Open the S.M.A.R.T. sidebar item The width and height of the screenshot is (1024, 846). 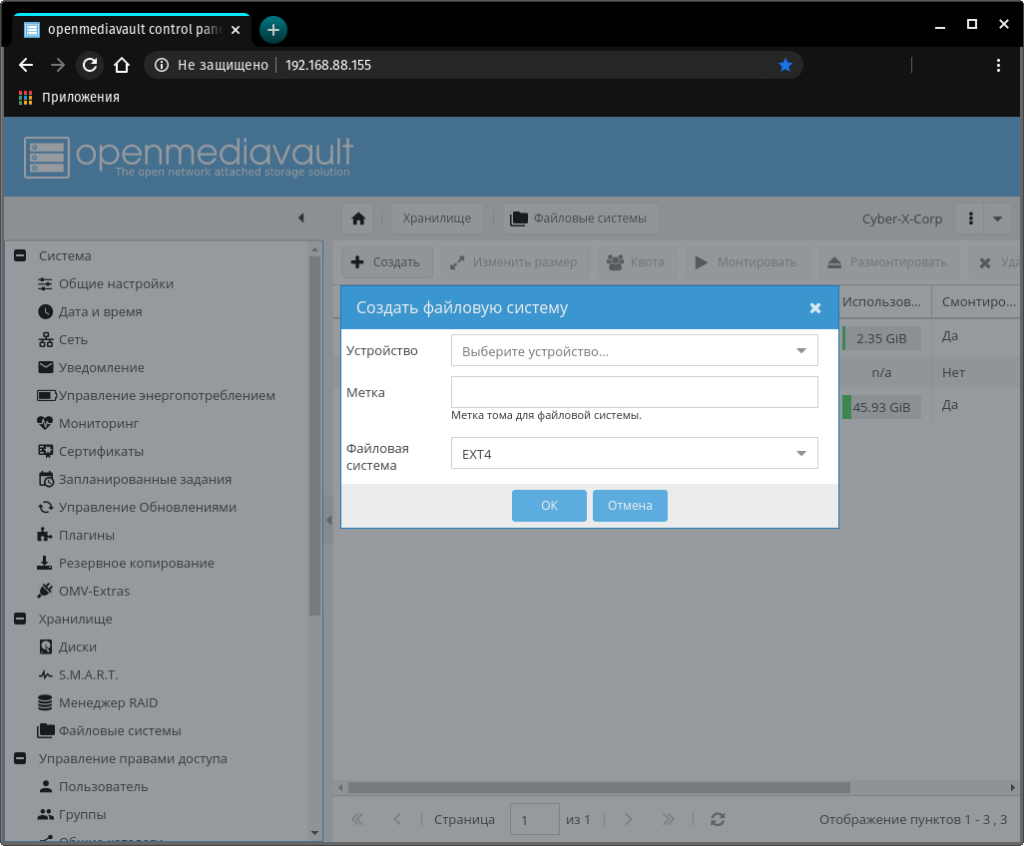(x=88, y=675)
